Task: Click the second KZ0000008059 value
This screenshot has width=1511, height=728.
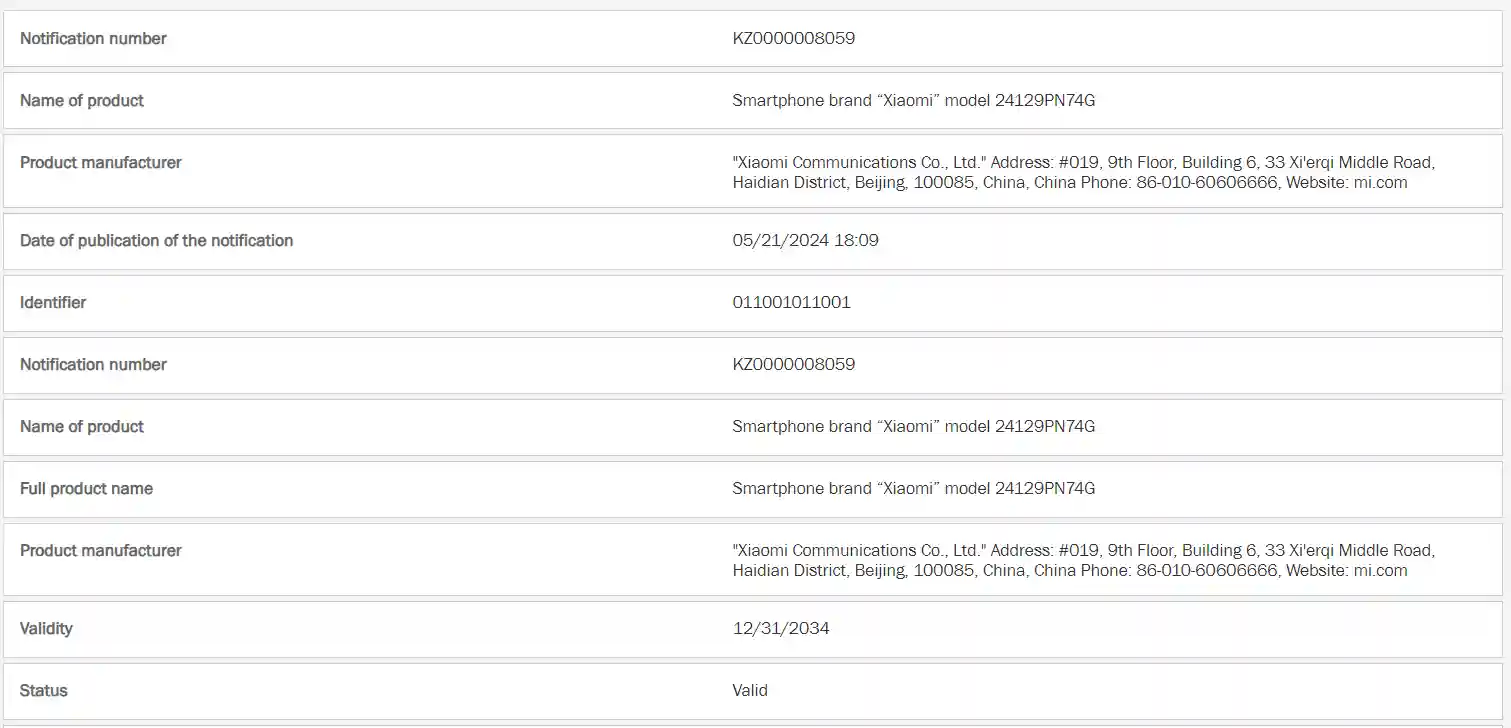Action: click(793, 364)
